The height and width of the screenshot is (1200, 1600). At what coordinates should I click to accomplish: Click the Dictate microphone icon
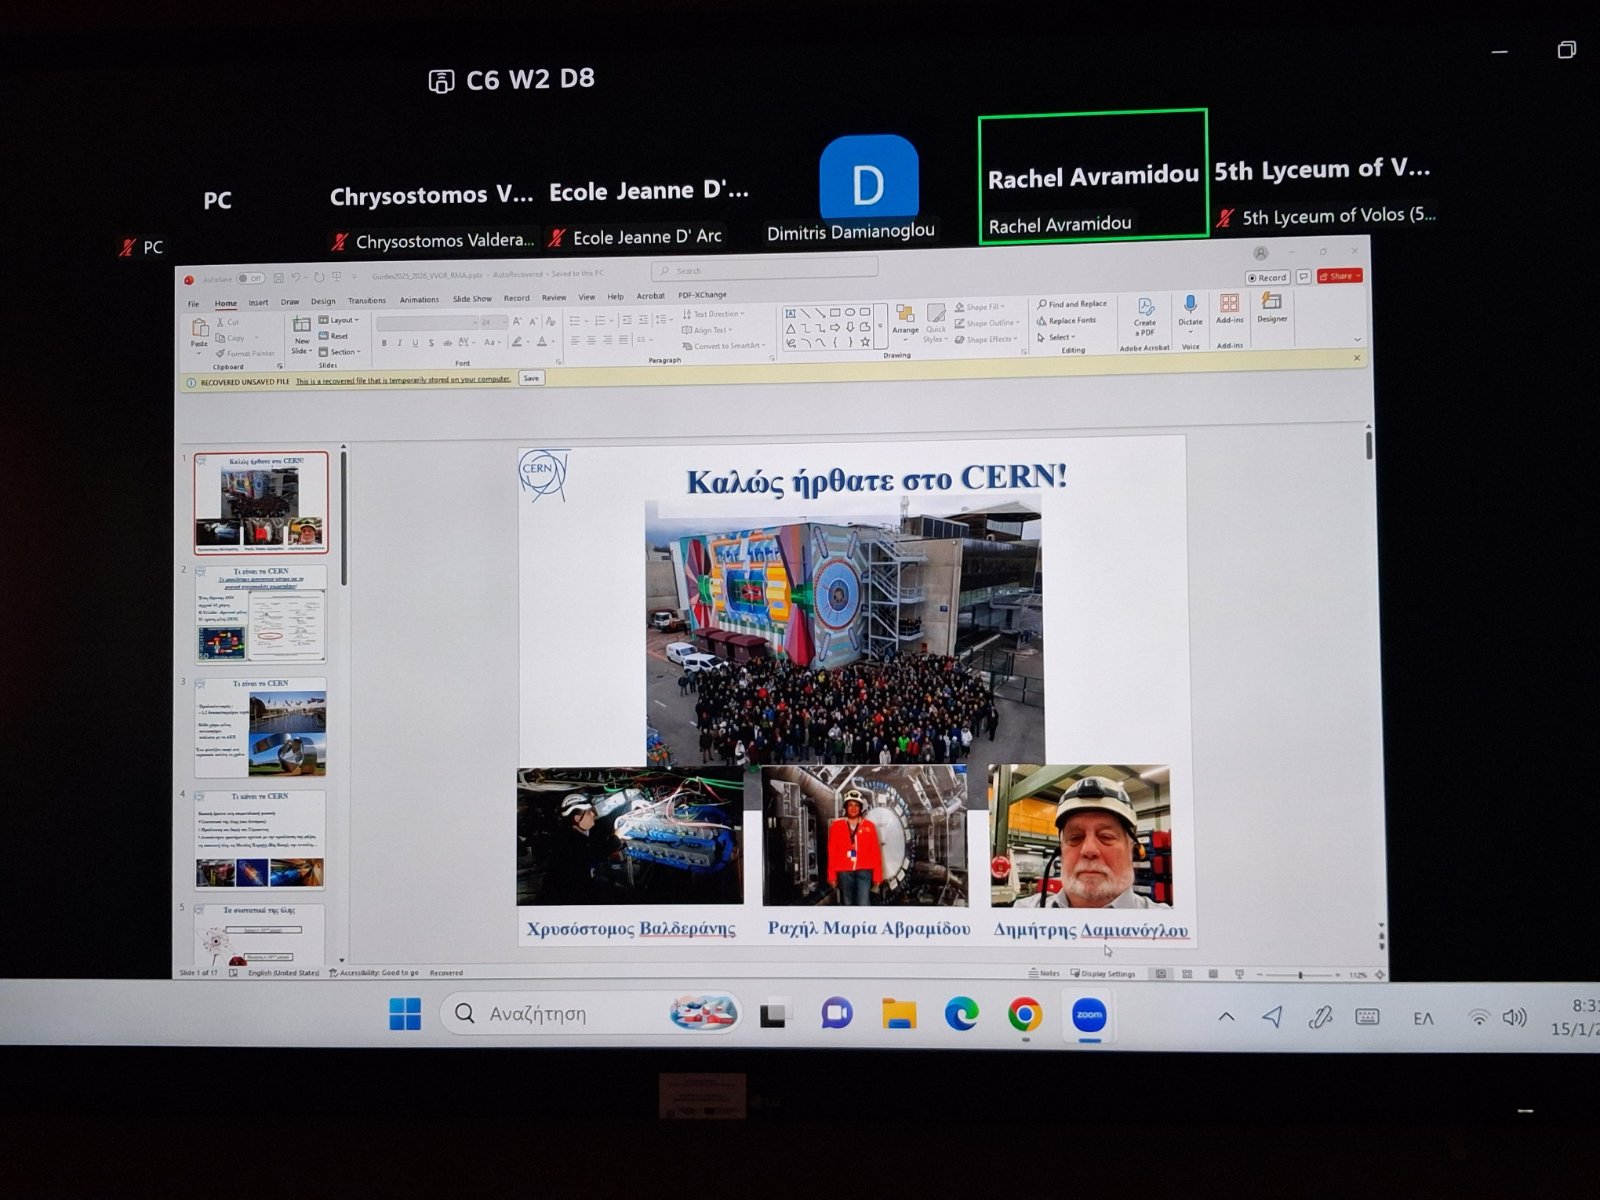[1190, 305]
